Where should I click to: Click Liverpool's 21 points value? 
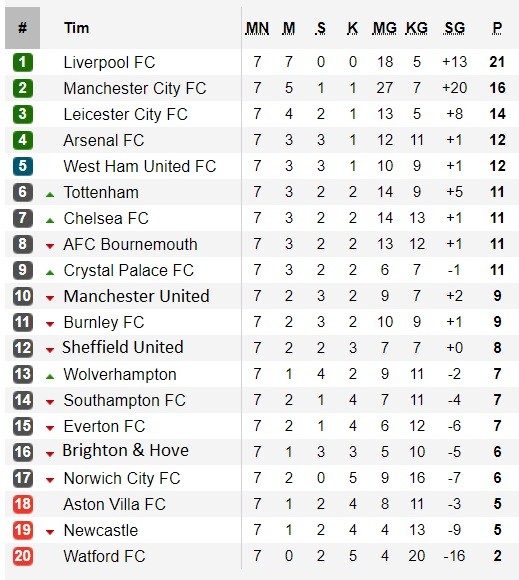click(497, 62)
